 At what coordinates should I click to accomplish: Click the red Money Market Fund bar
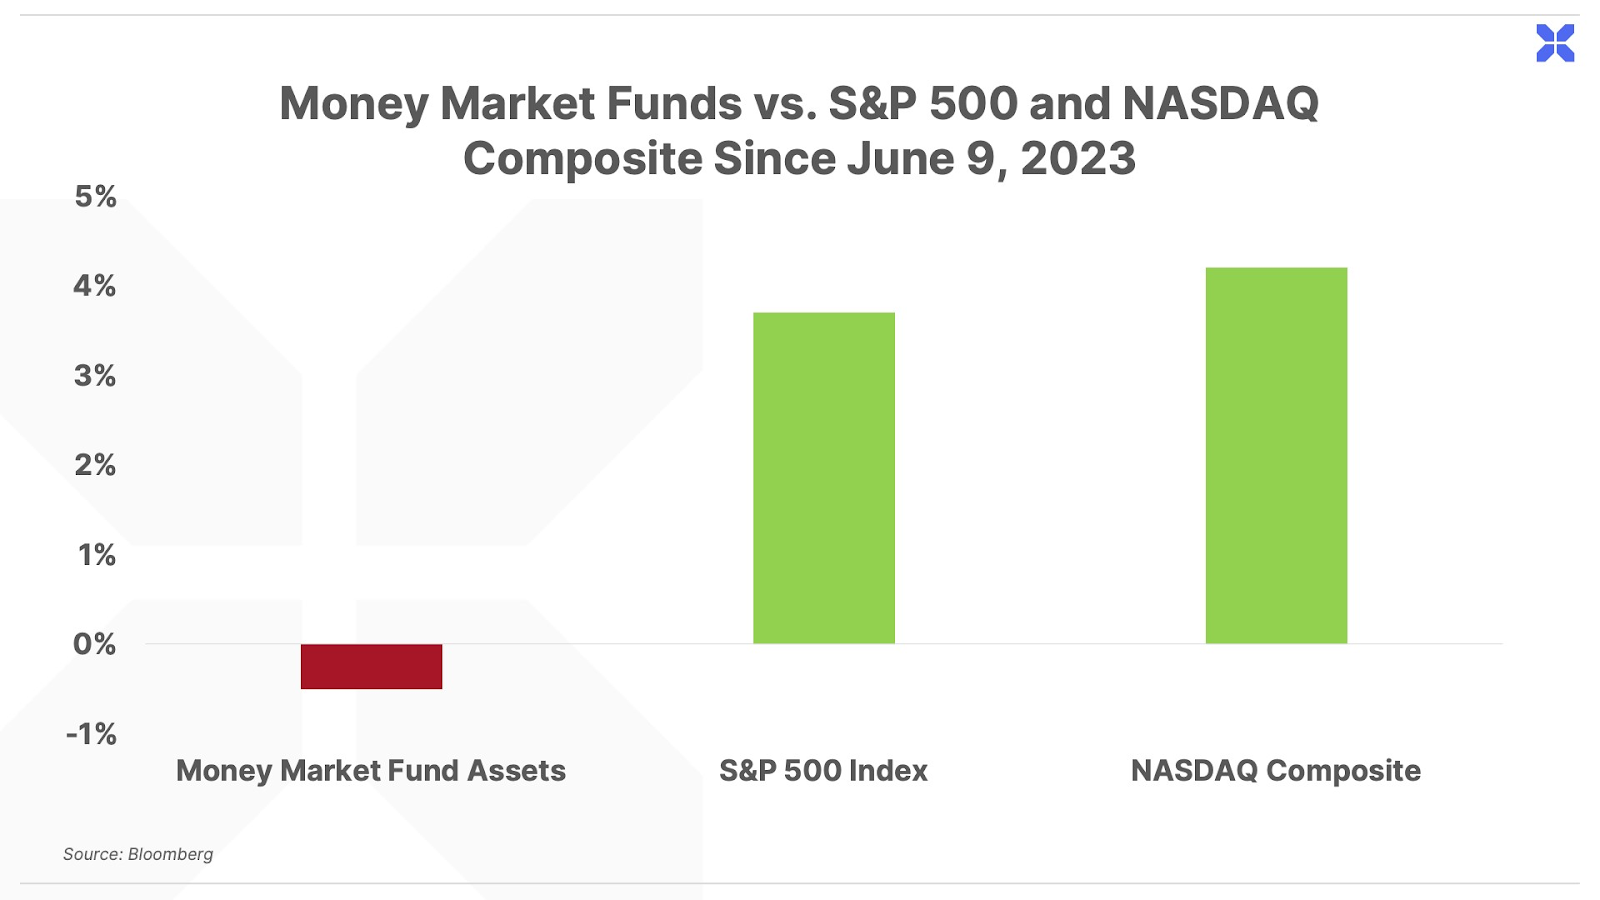(x=371, y=666)
